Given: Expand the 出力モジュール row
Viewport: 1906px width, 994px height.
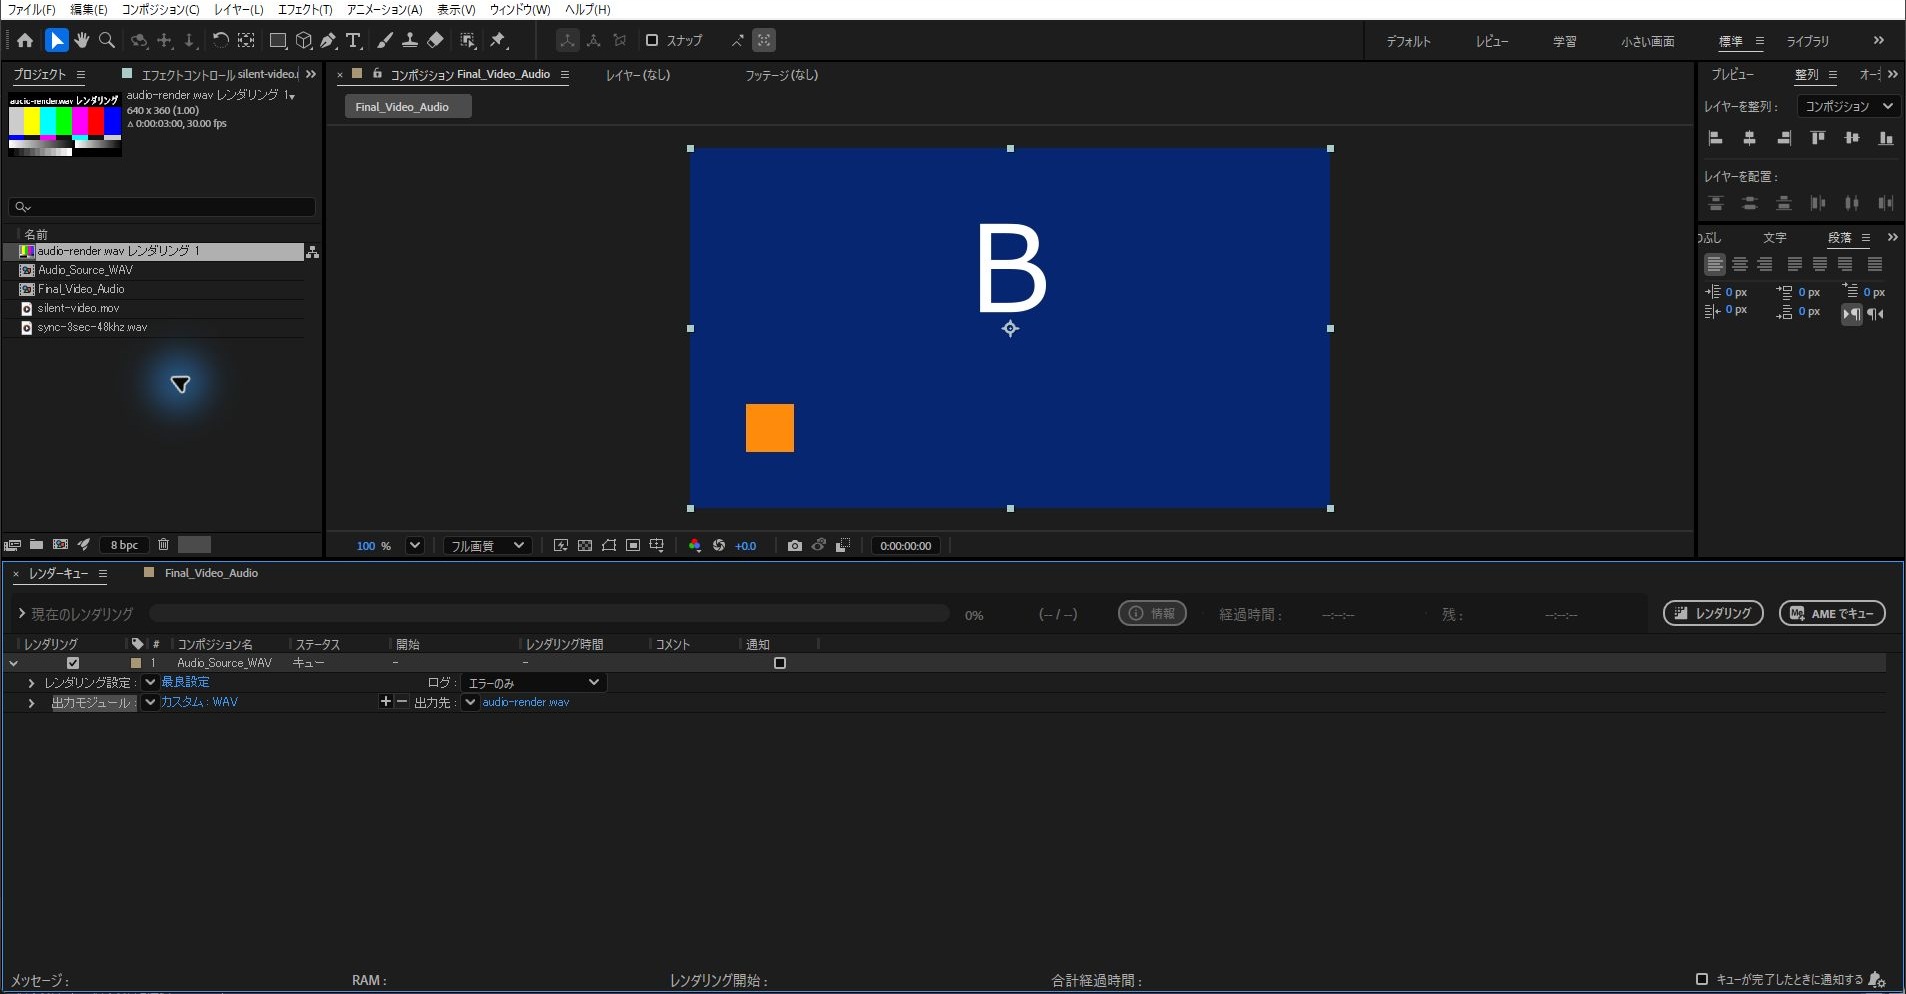Looking at the screenshot, I should (x=31, y=703).
